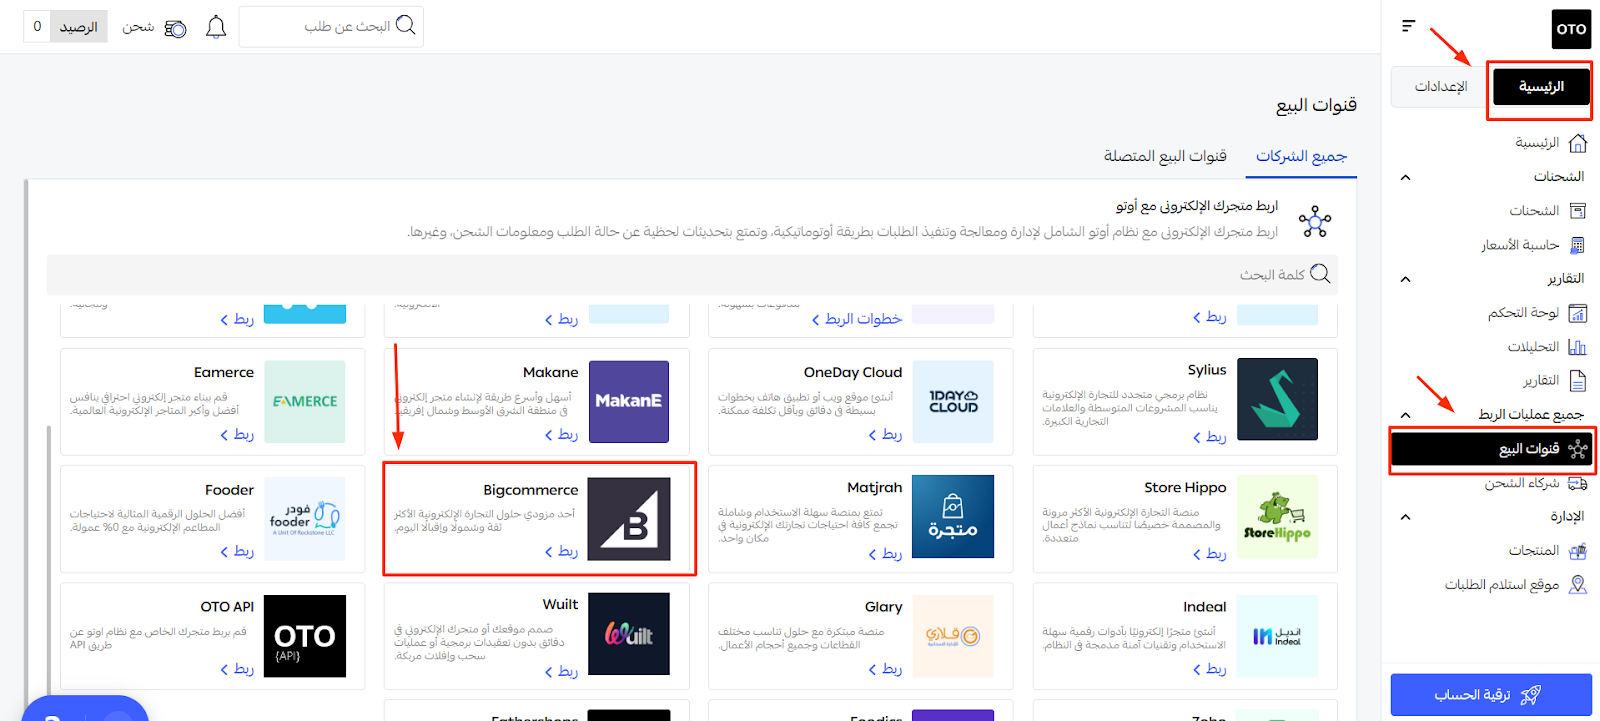Screen dimensions: 1600x721
Task: Click the Store Hippo logo
Action: 1277,517
